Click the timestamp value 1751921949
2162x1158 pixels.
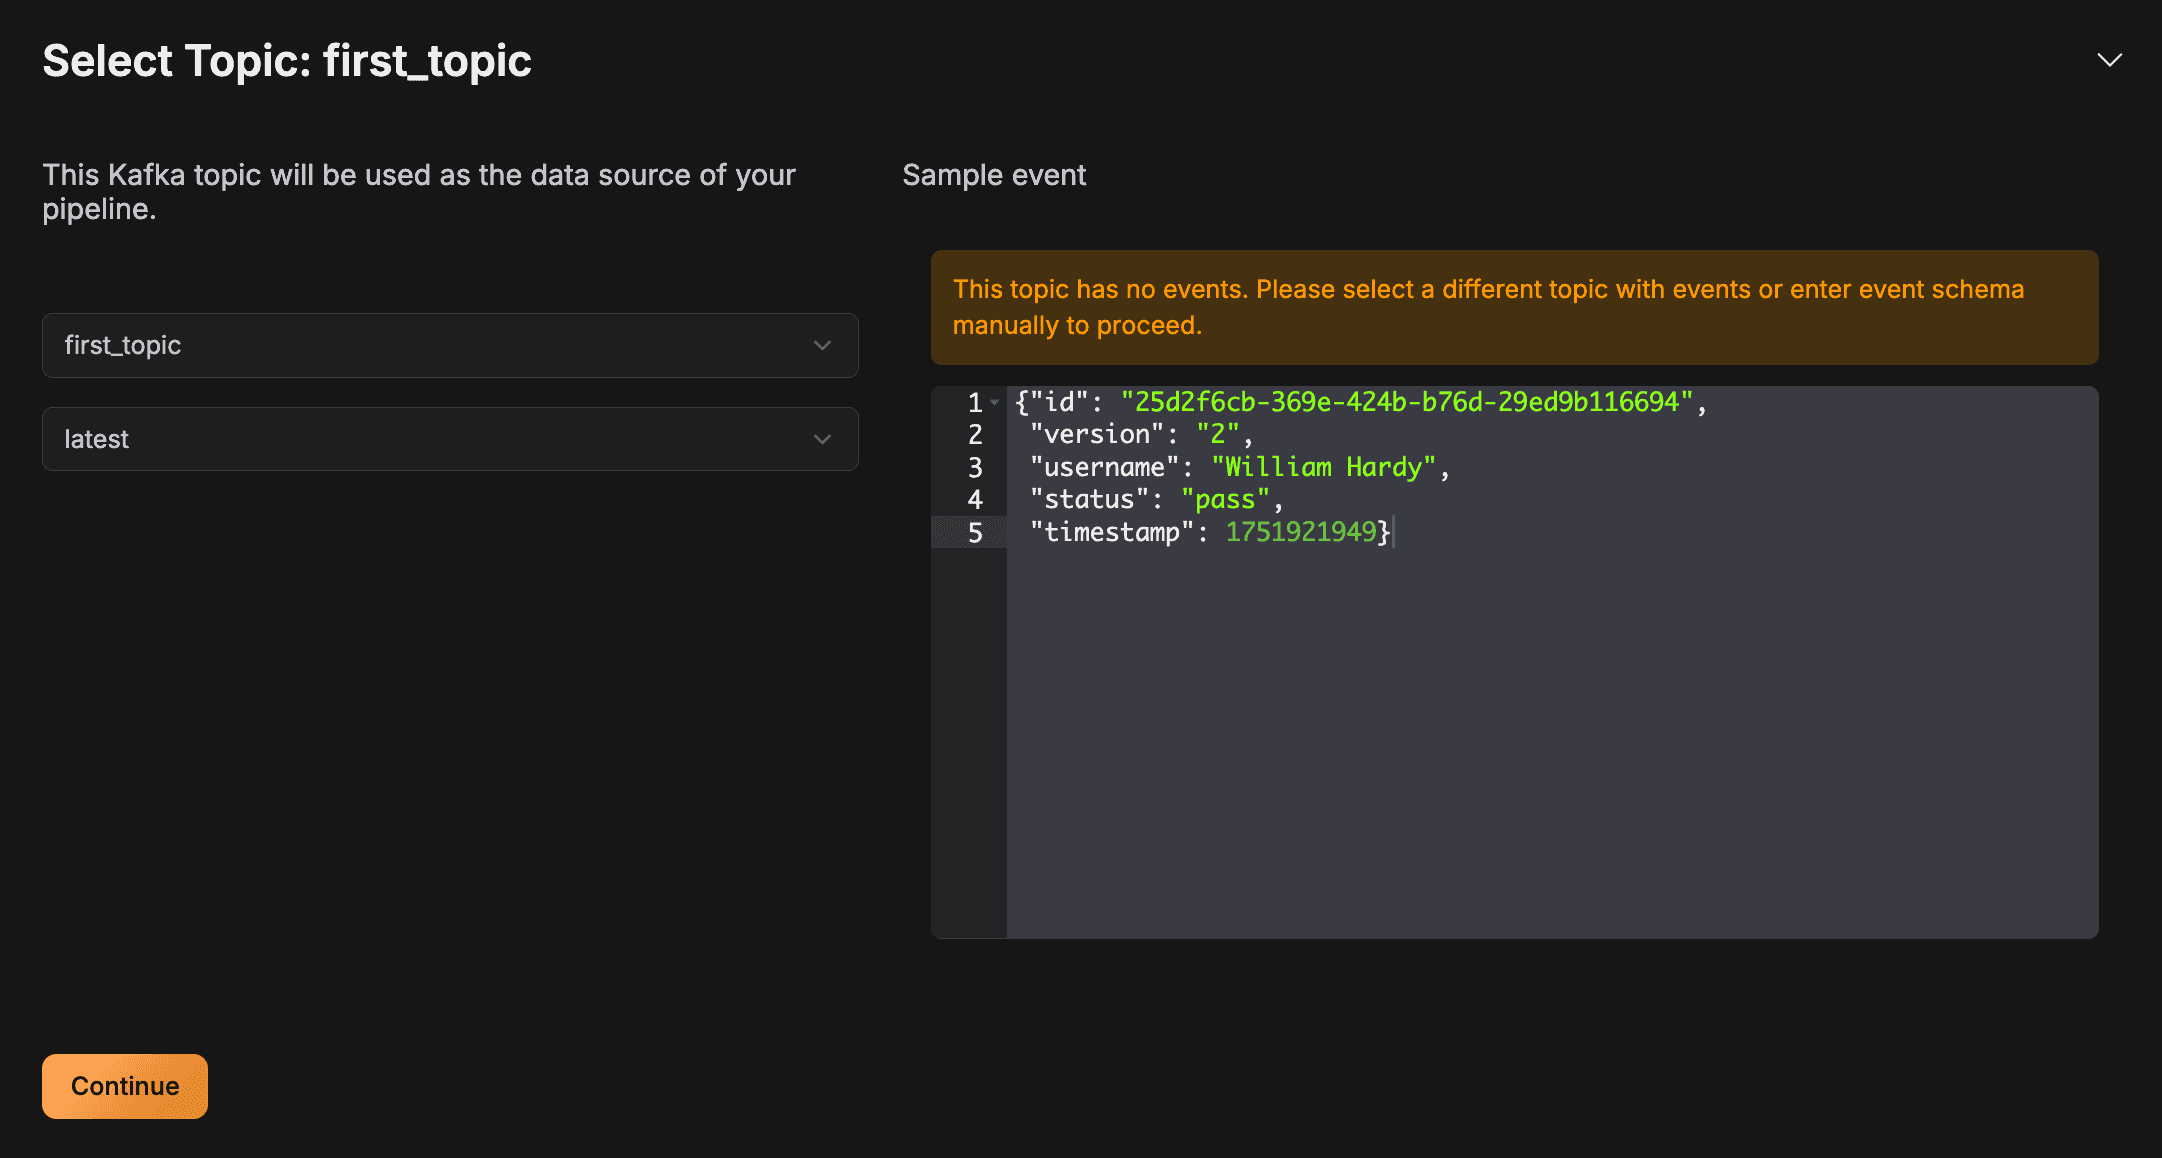point(1301,532)
